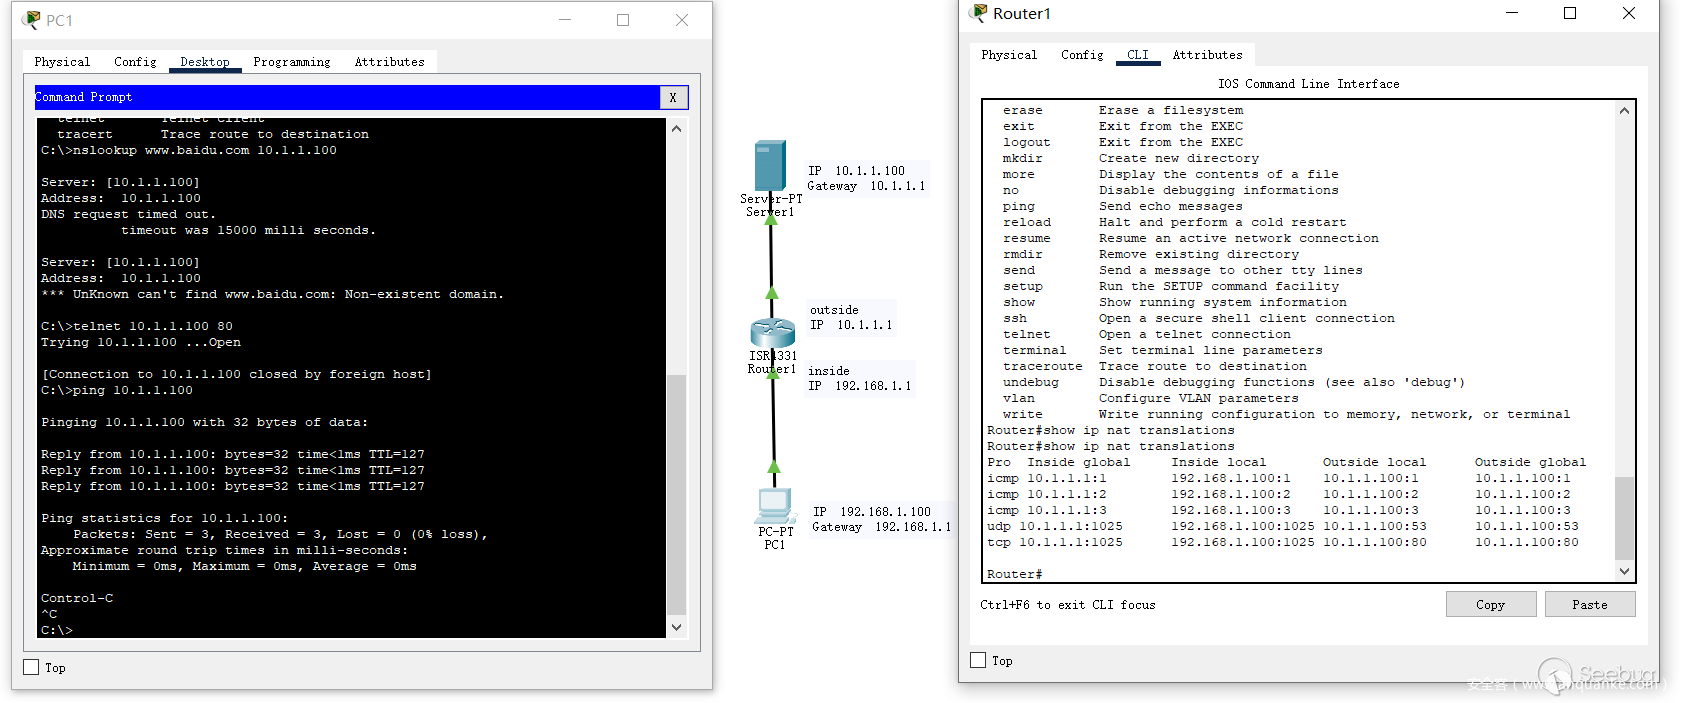Click the PC1 computer icon in topology
Viewport: 1683px width, 703px height.
774,506
